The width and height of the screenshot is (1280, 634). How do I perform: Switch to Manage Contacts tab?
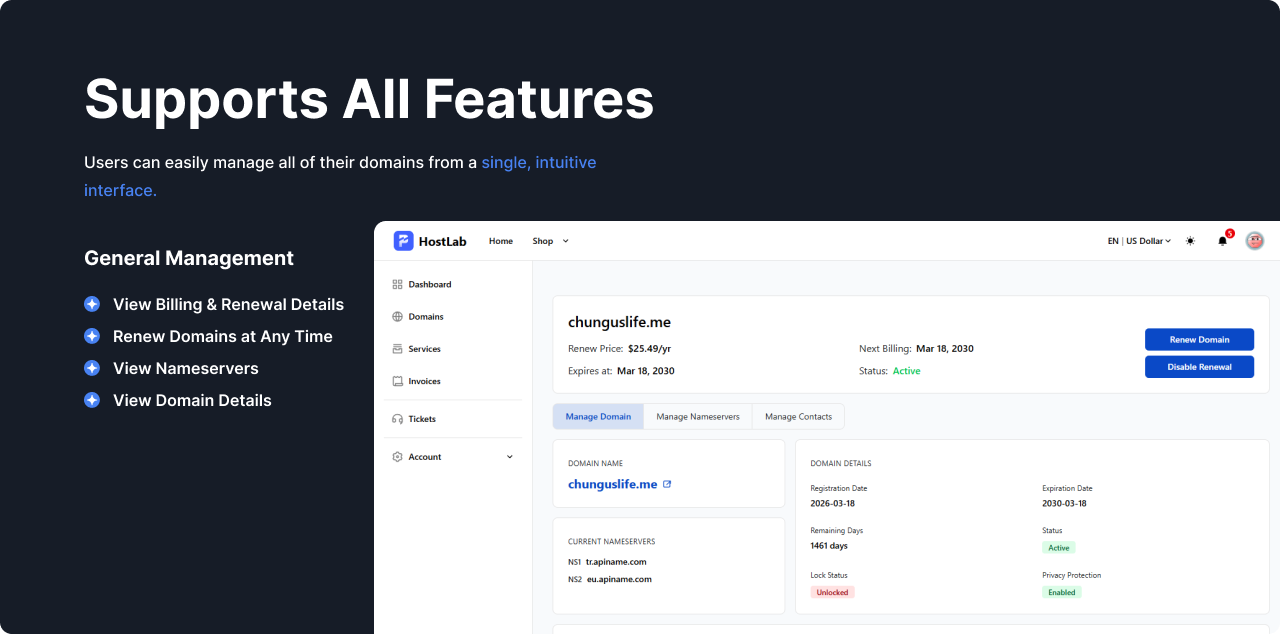[x=798, y=416]
